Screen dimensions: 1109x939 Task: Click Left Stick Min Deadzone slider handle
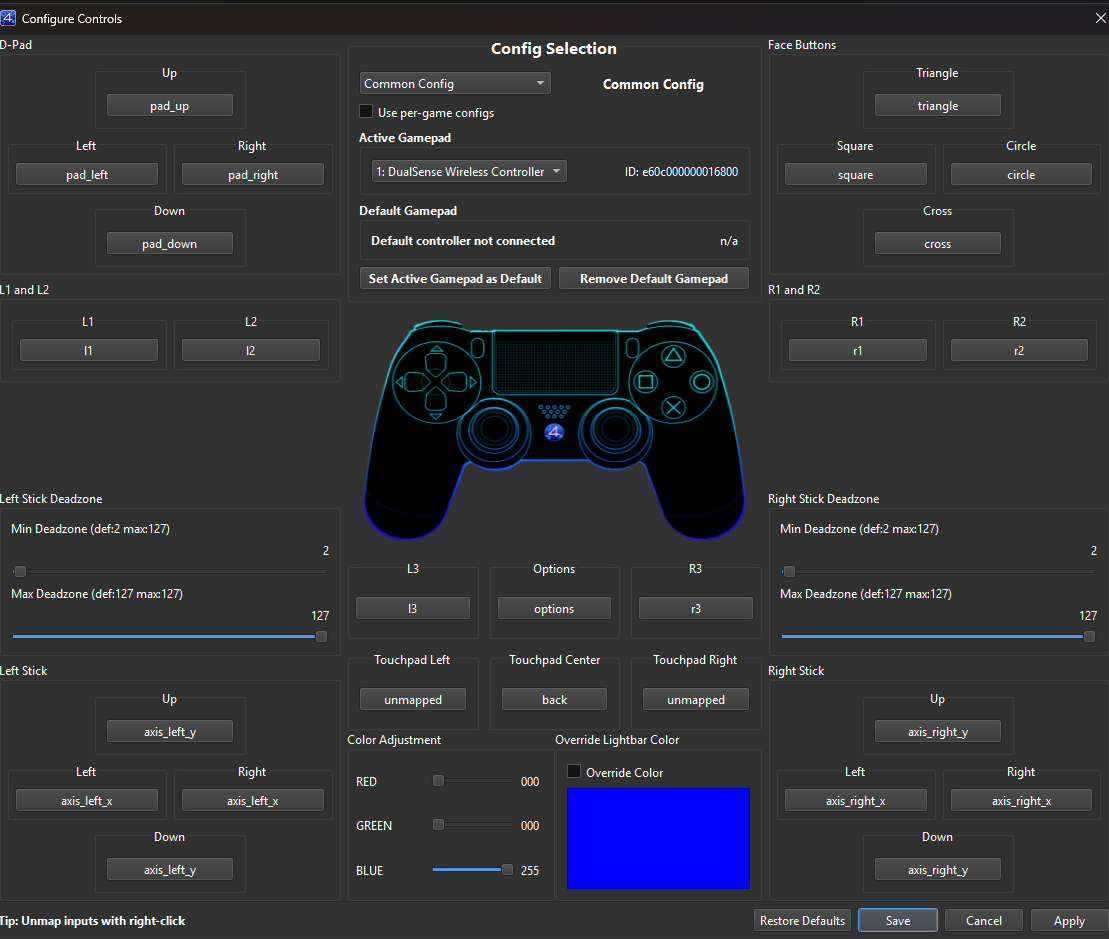pyautogui.click(x=21, y=571)
